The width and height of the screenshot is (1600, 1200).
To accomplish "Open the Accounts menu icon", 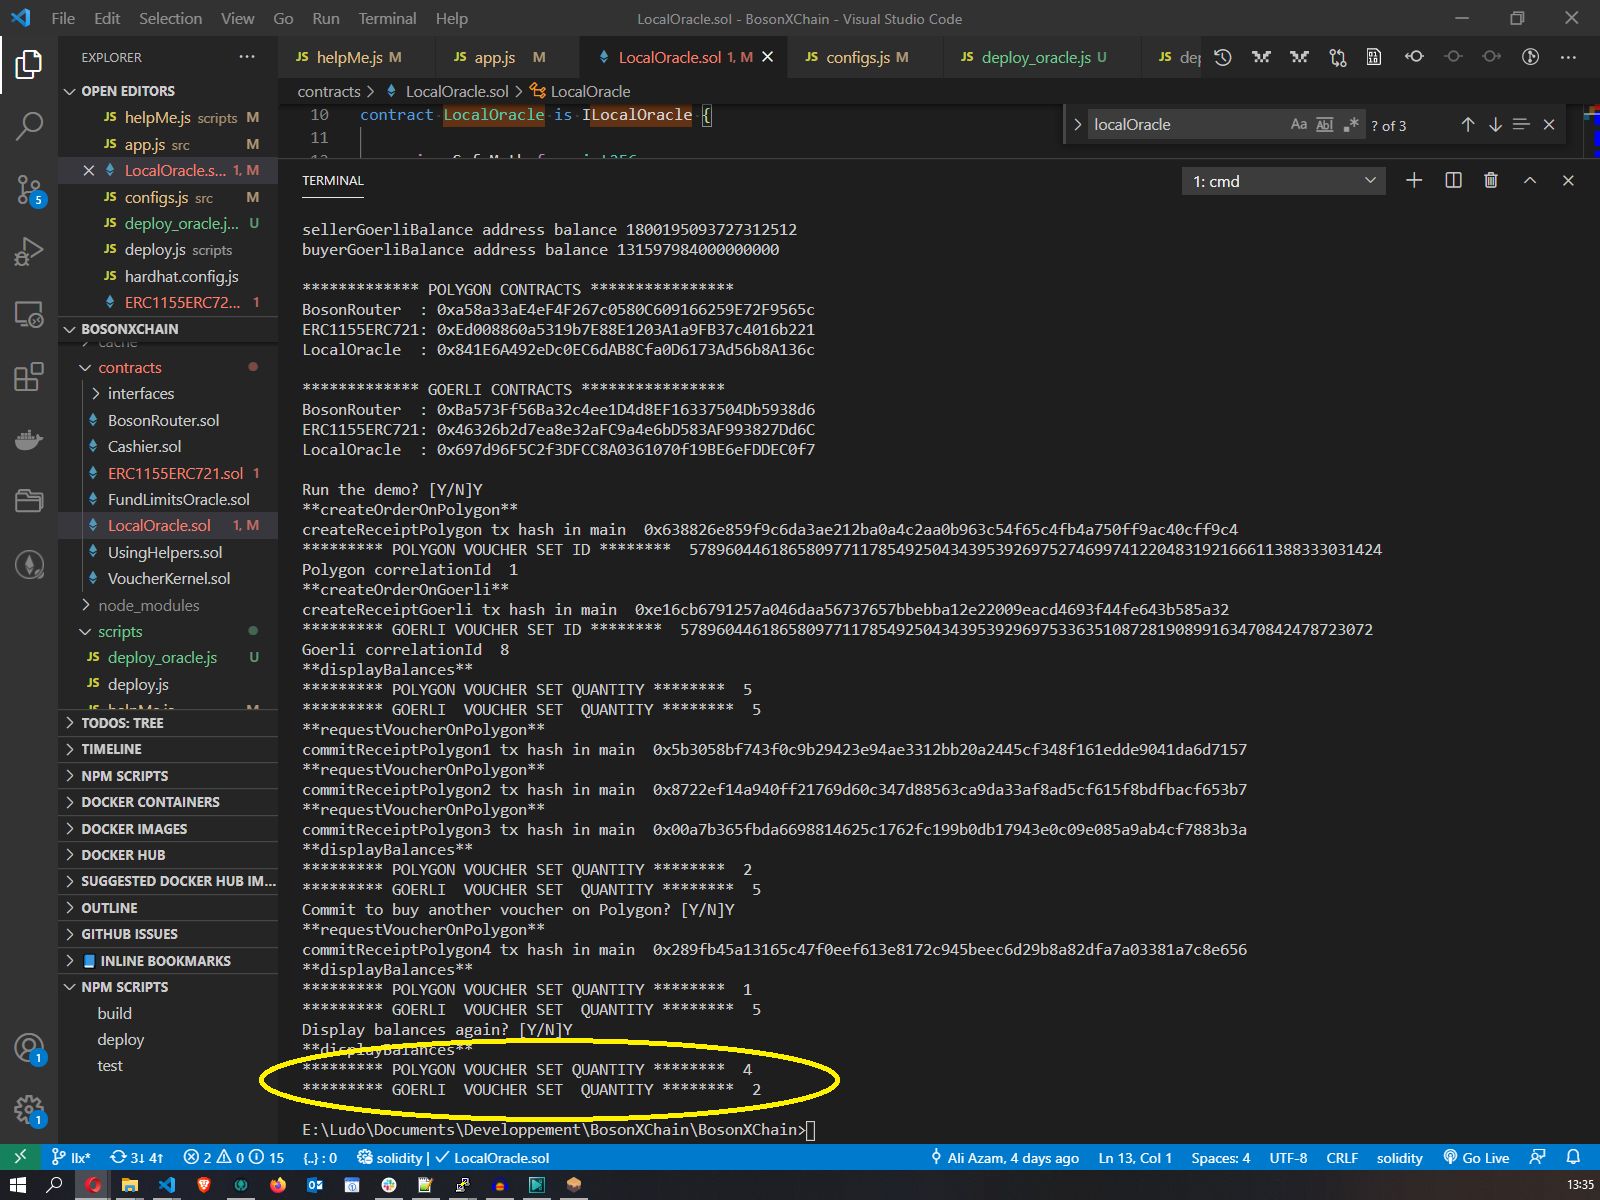I will pyautogui.click(x=28, y=1048).
